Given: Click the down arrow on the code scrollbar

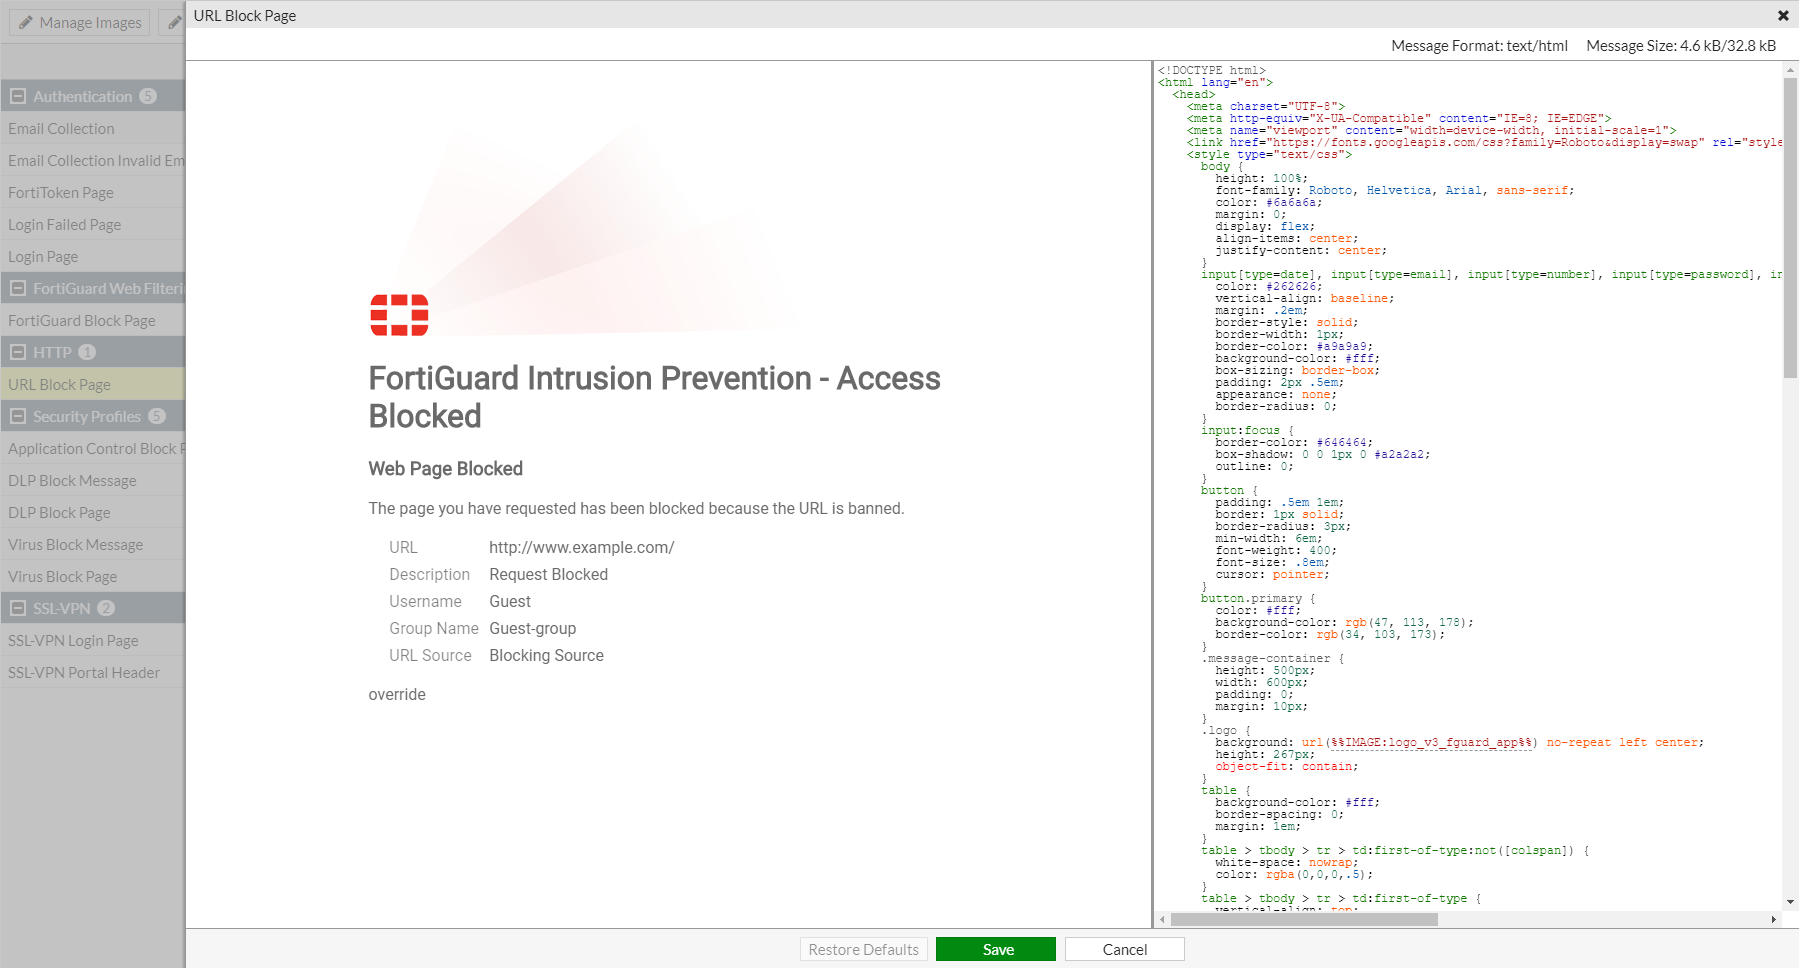Looking at the screenshot, I should pos(1789,903).
